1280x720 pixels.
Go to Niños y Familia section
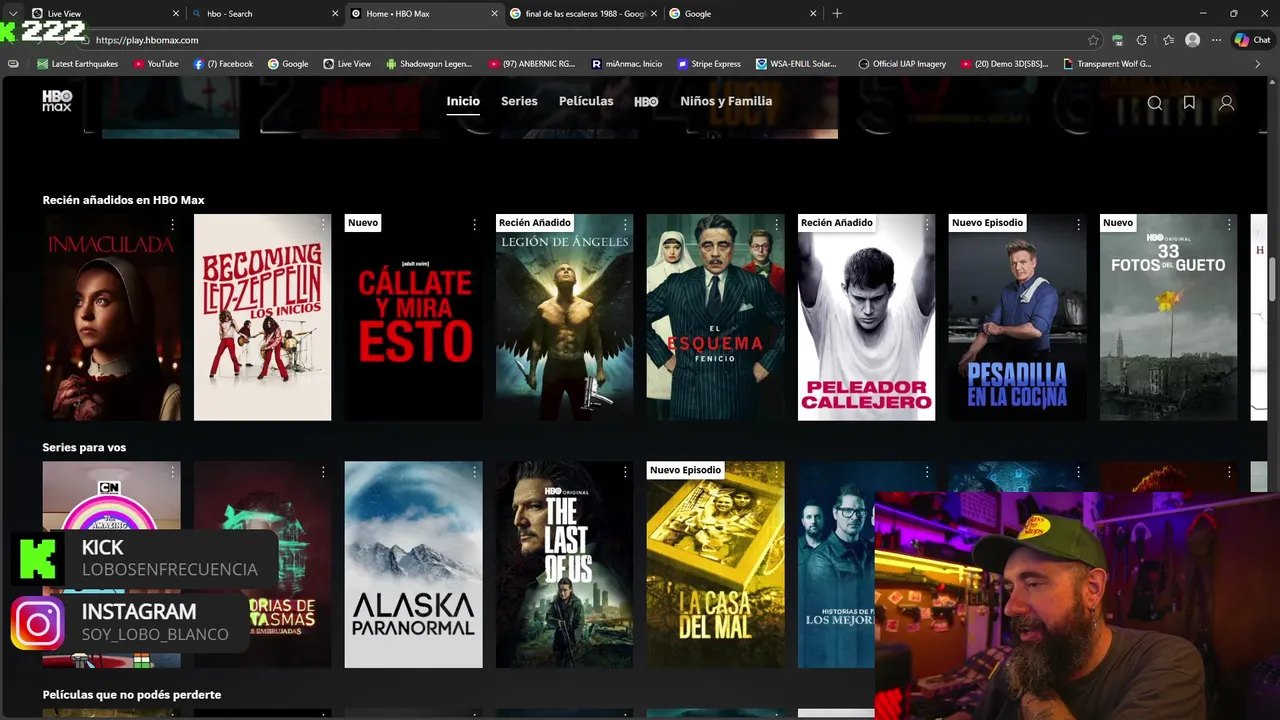click(726, 101)
